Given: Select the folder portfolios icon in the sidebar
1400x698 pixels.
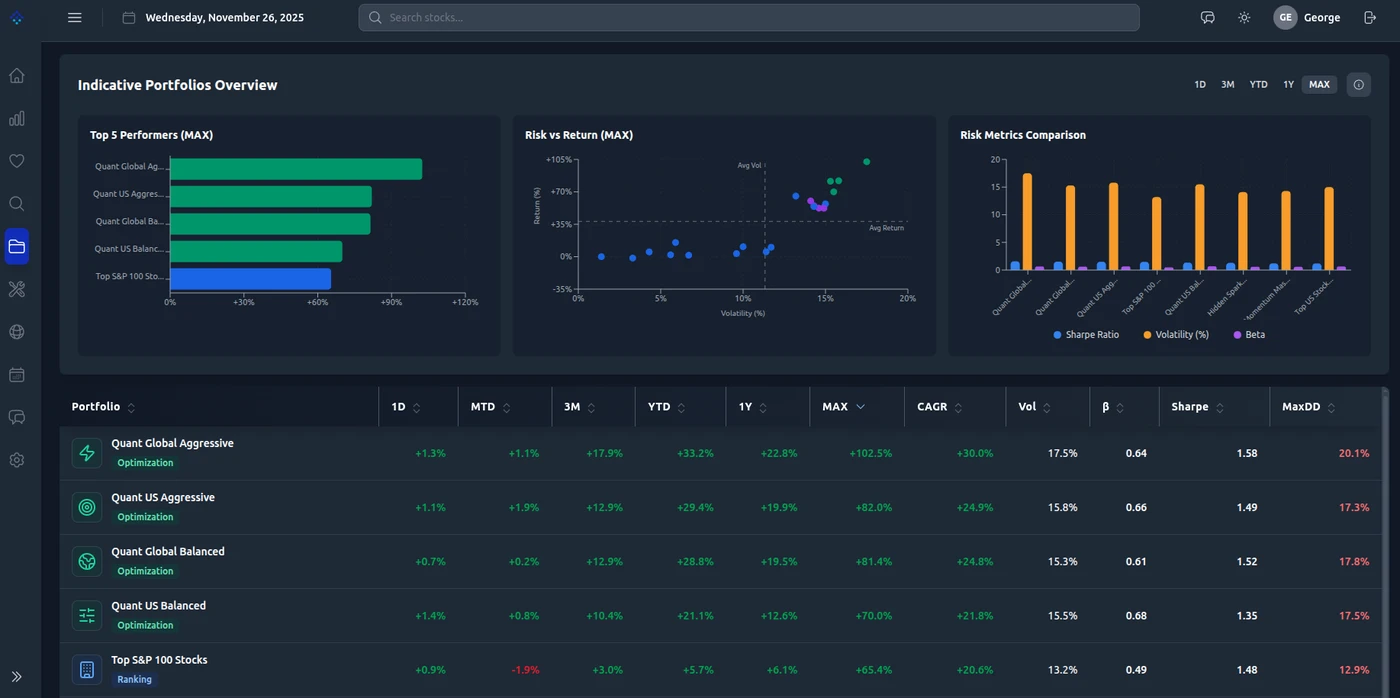Looking at the screenshot, I should click(x=17, y=246).
